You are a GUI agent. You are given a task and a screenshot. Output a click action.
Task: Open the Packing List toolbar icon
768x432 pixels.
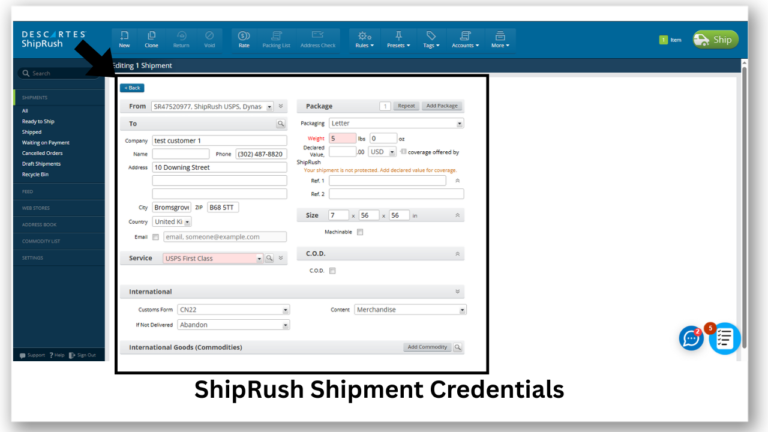276,39
